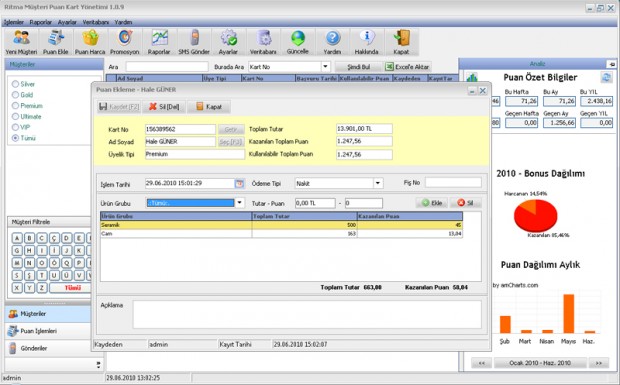Screen dimensions: 620x385
Task: Expand the Ürün Grubu dropdown
Action: pos(240,203)
